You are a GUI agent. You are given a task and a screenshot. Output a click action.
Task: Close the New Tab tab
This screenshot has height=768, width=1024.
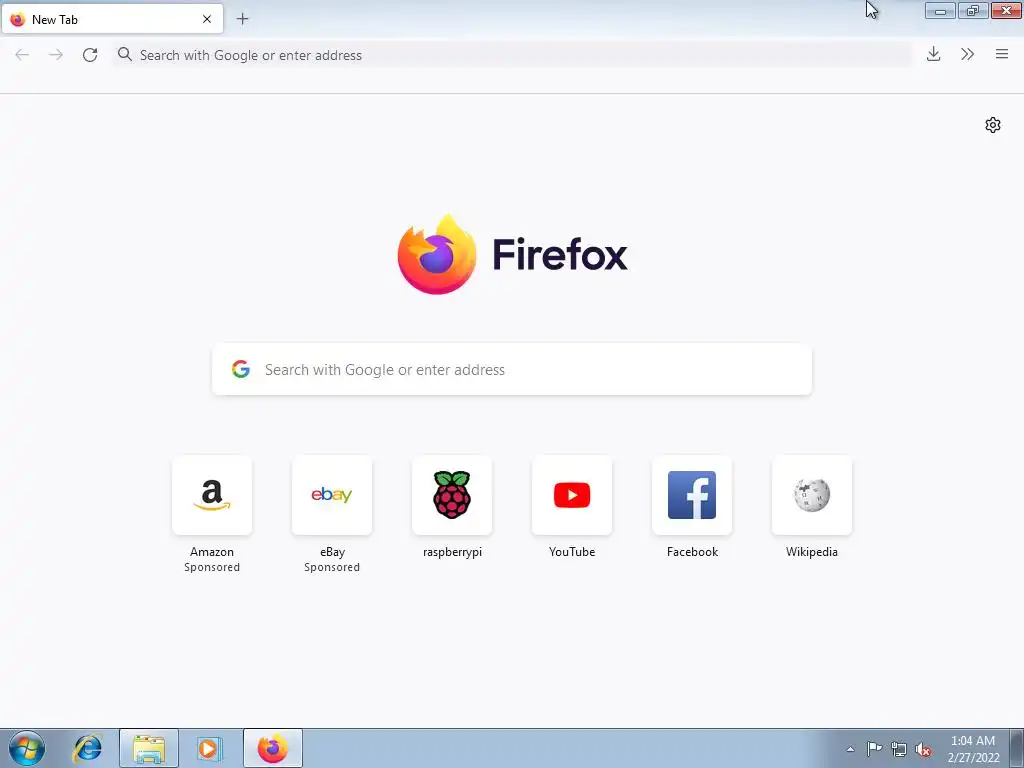click(207, 19)
